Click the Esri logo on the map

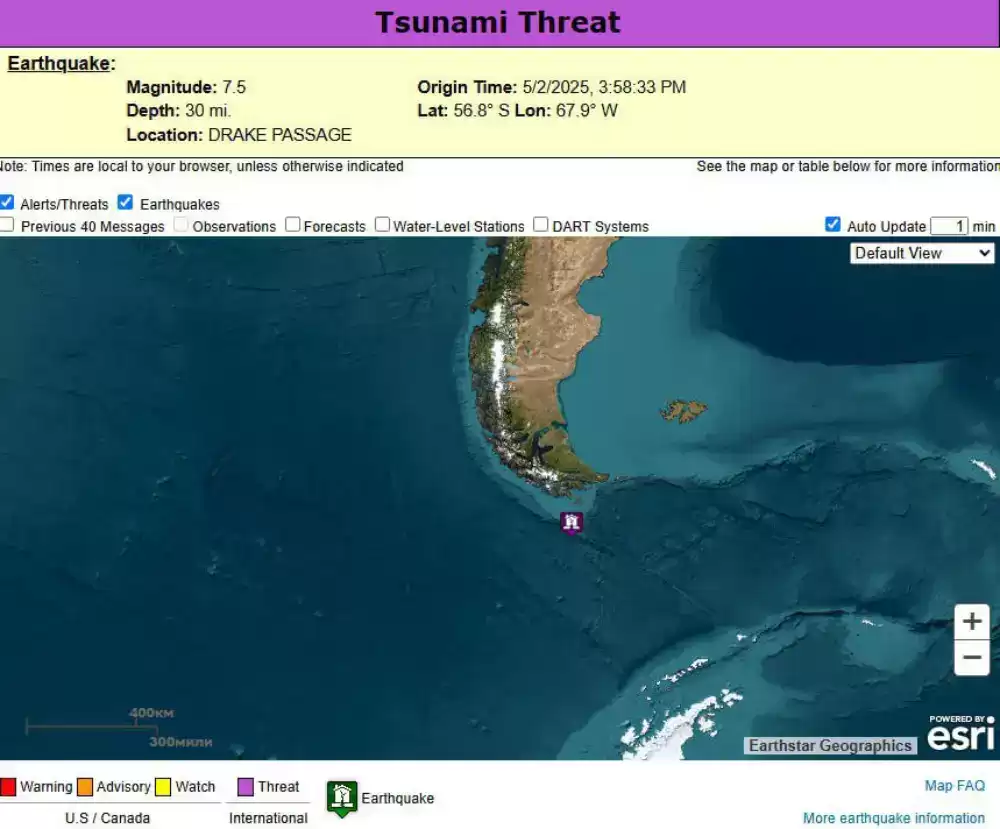pos(960,735)
